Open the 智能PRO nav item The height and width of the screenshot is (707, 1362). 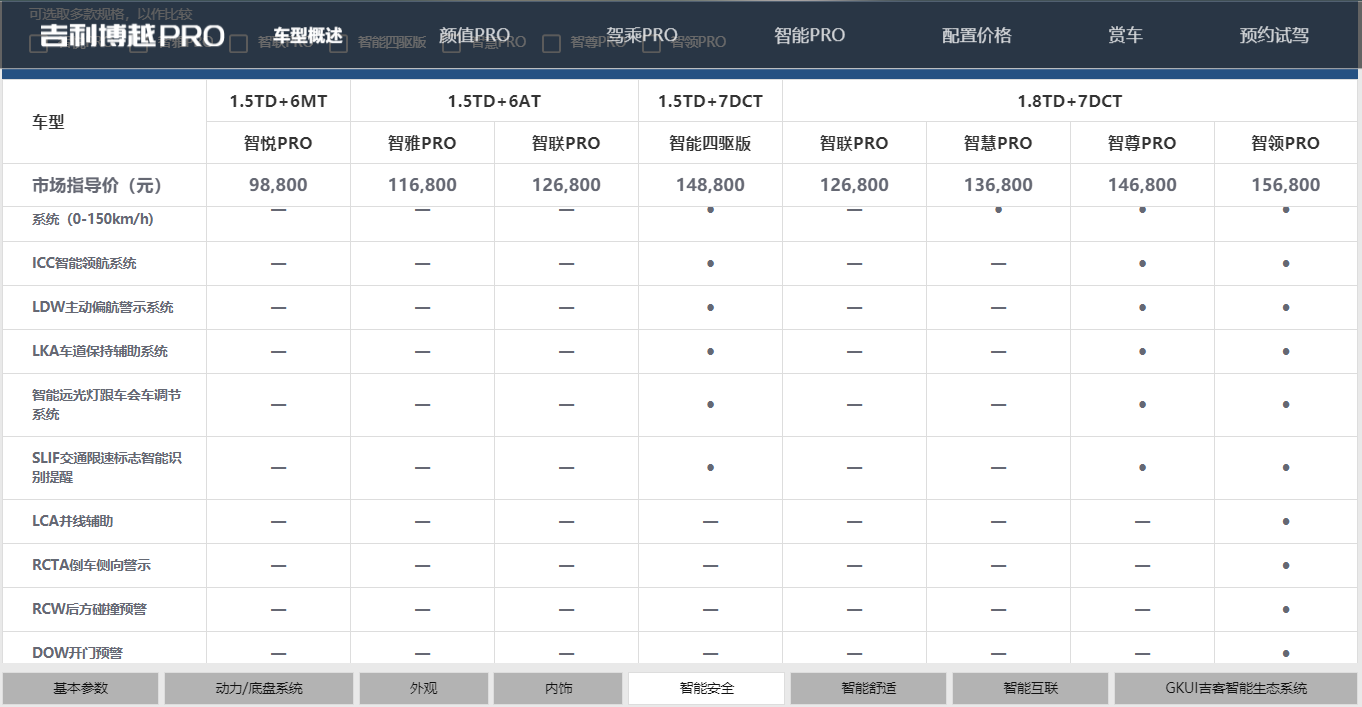coord(809,36)
